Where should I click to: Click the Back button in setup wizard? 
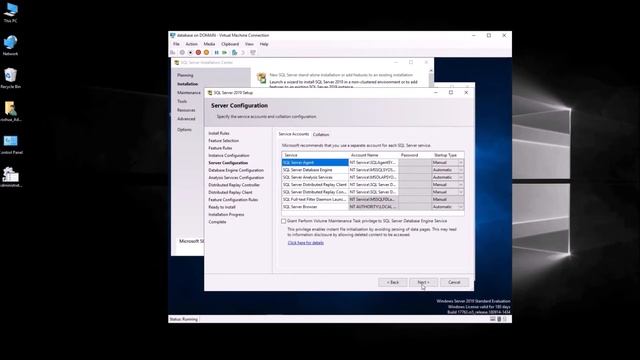pyautogui.click(x=393, y=282)
